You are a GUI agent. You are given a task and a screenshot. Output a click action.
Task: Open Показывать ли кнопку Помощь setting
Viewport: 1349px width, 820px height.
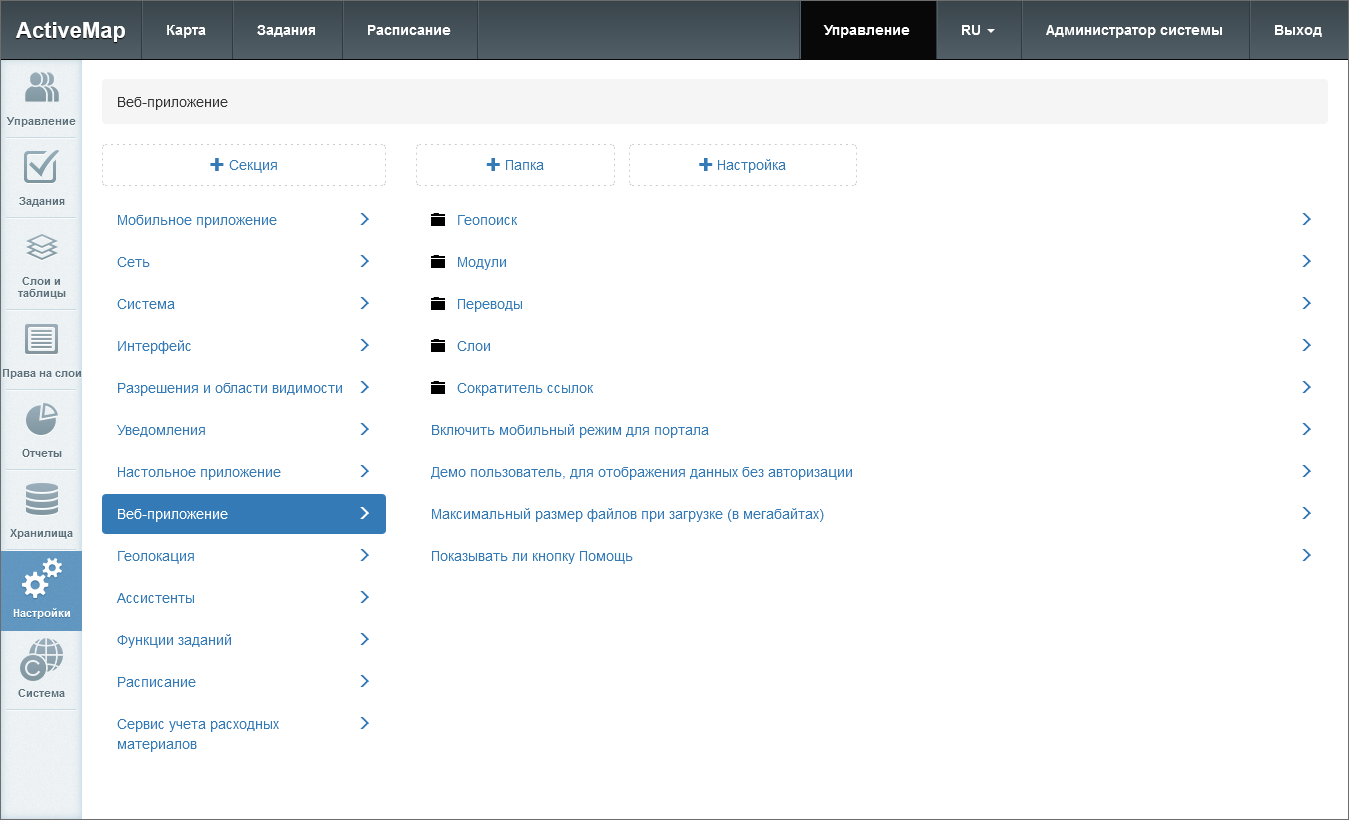click(x=532, y=556)
